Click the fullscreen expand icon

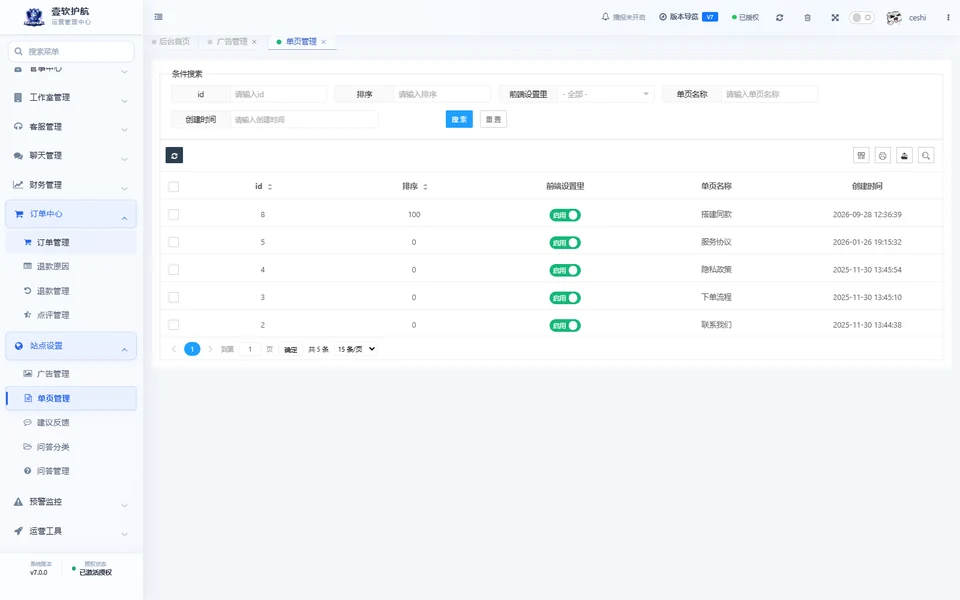click(835, 18)
